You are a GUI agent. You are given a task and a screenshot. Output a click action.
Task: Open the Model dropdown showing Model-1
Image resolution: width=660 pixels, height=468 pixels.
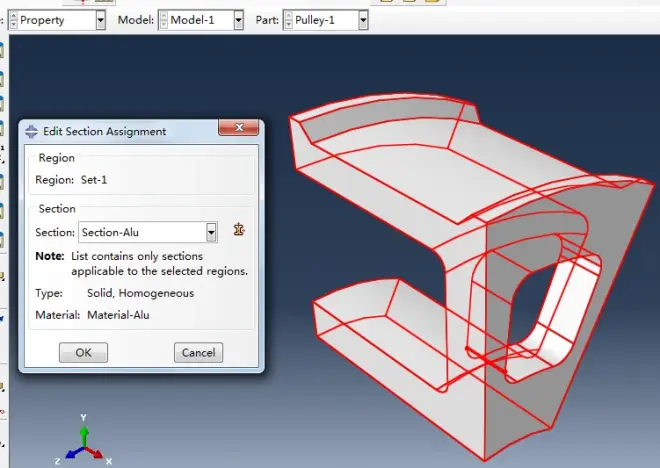point(239,20)
